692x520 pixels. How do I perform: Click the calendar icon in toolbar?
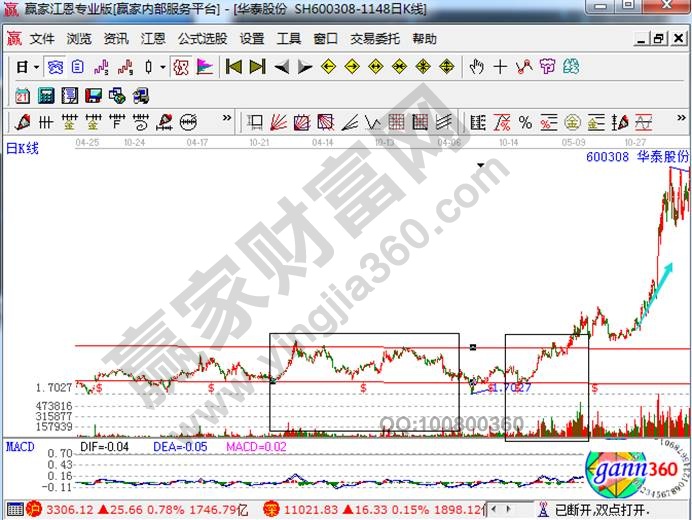click(22, 96)
